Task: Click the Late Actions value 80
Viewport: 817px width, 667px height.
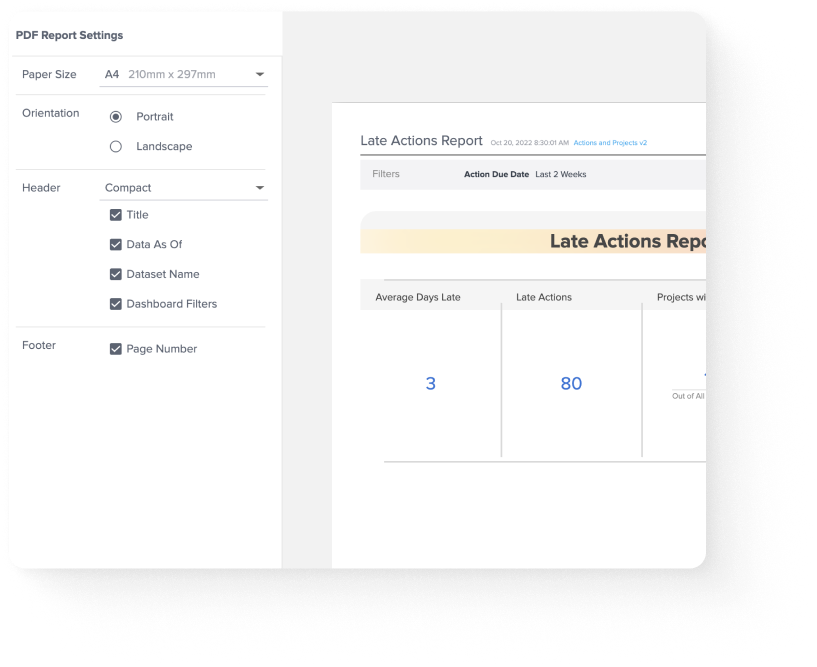Action: coord(571,384)
